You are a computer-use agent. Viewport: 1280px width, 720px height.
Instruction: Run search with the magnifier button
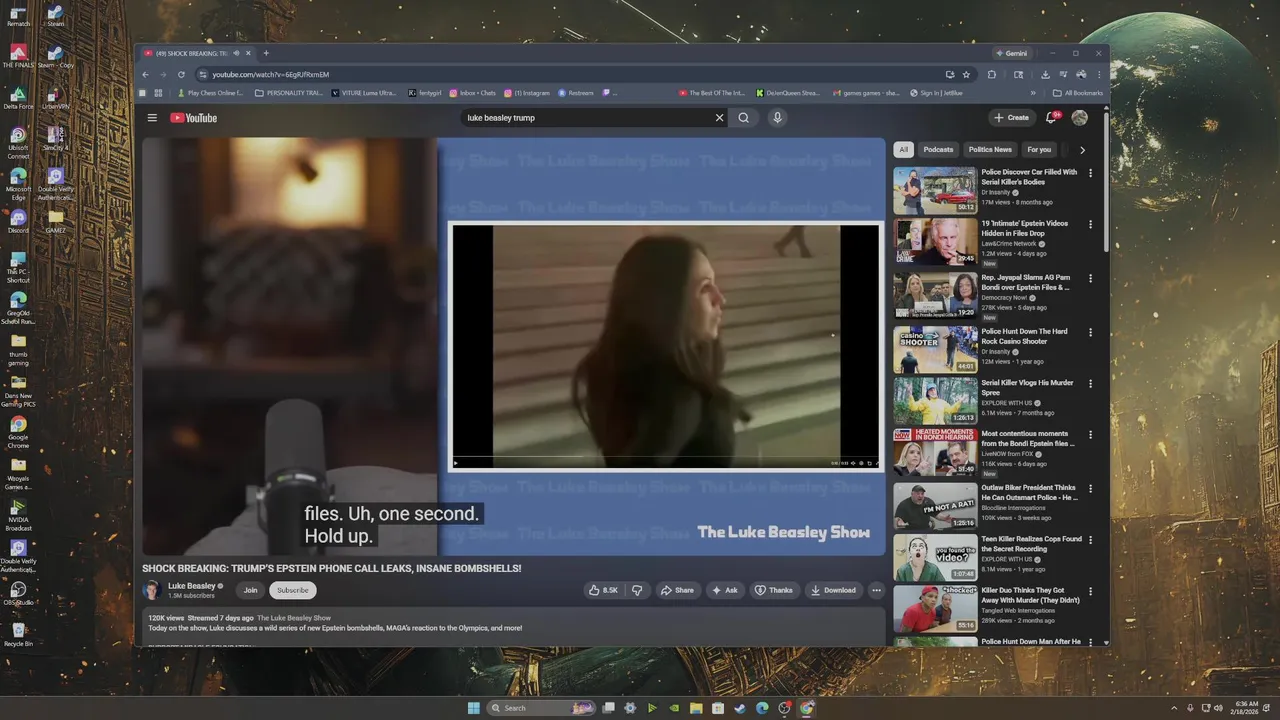[744, 118]
